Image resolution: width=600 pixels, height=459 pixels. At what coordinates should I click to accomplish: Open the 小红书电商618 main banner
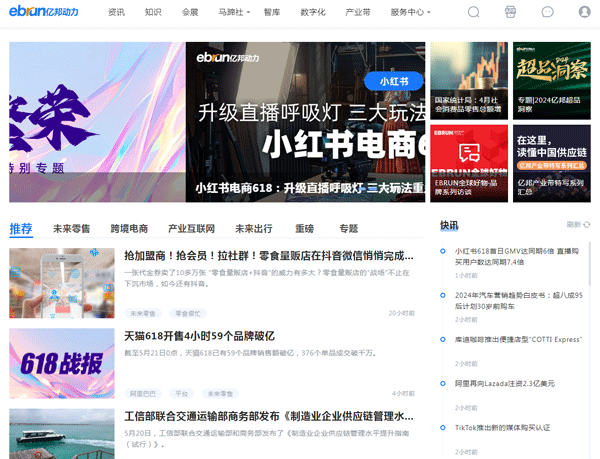point(305,122)
